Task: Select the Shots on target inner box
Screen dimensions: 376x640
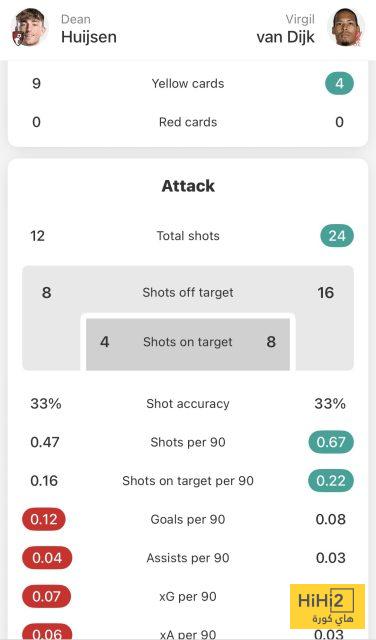Action: (x=188, y=342)
